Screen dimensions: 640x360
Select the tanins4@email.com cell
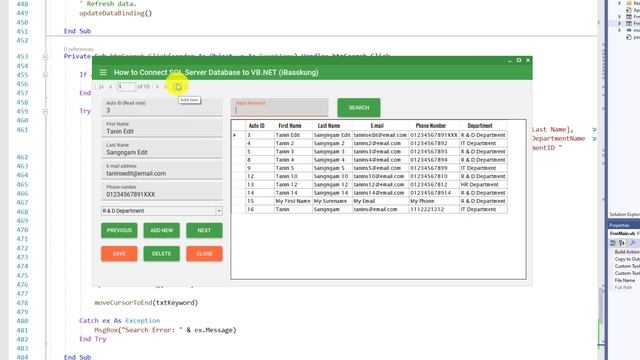click(x=380, y=160)
